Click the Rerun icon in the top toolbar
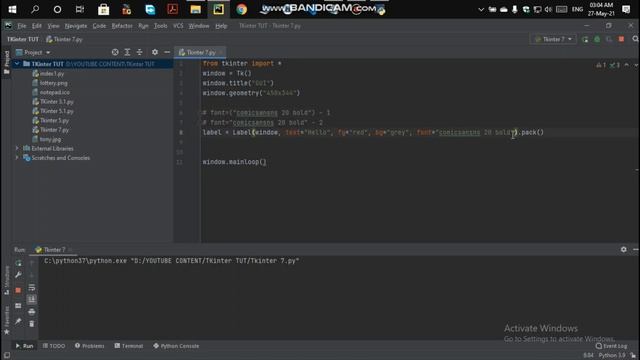 coord(585,39)
